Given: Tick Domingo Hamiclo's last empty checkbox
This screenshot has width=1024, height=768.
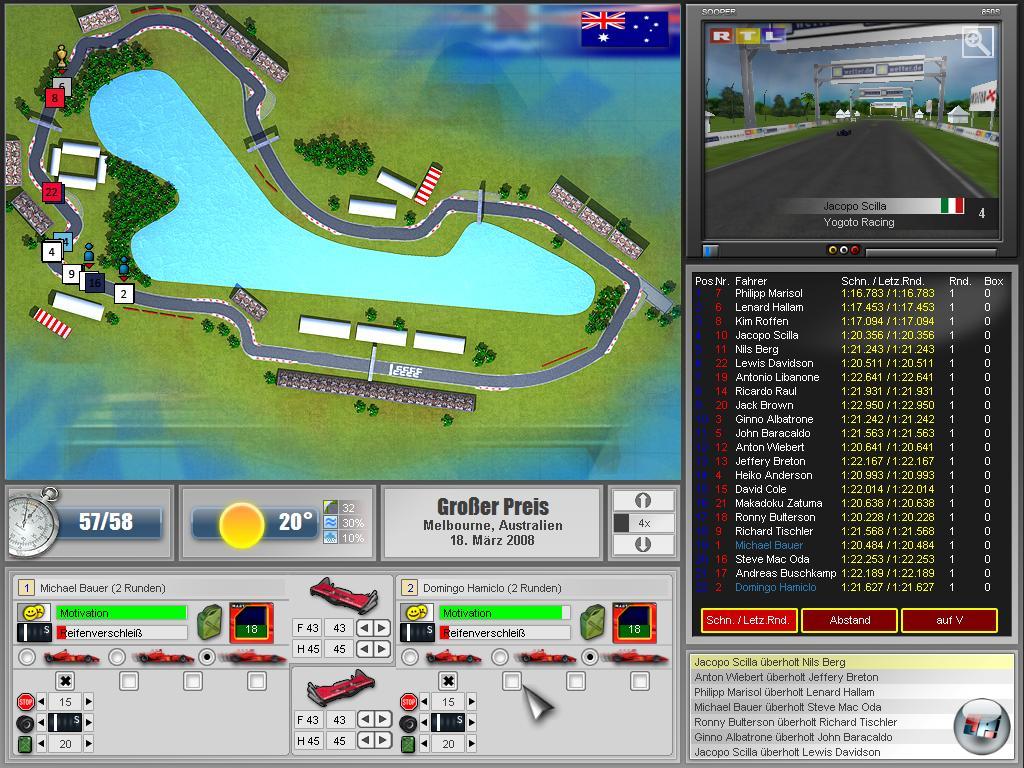Looking at the screenshot, I should pos(640,681).
